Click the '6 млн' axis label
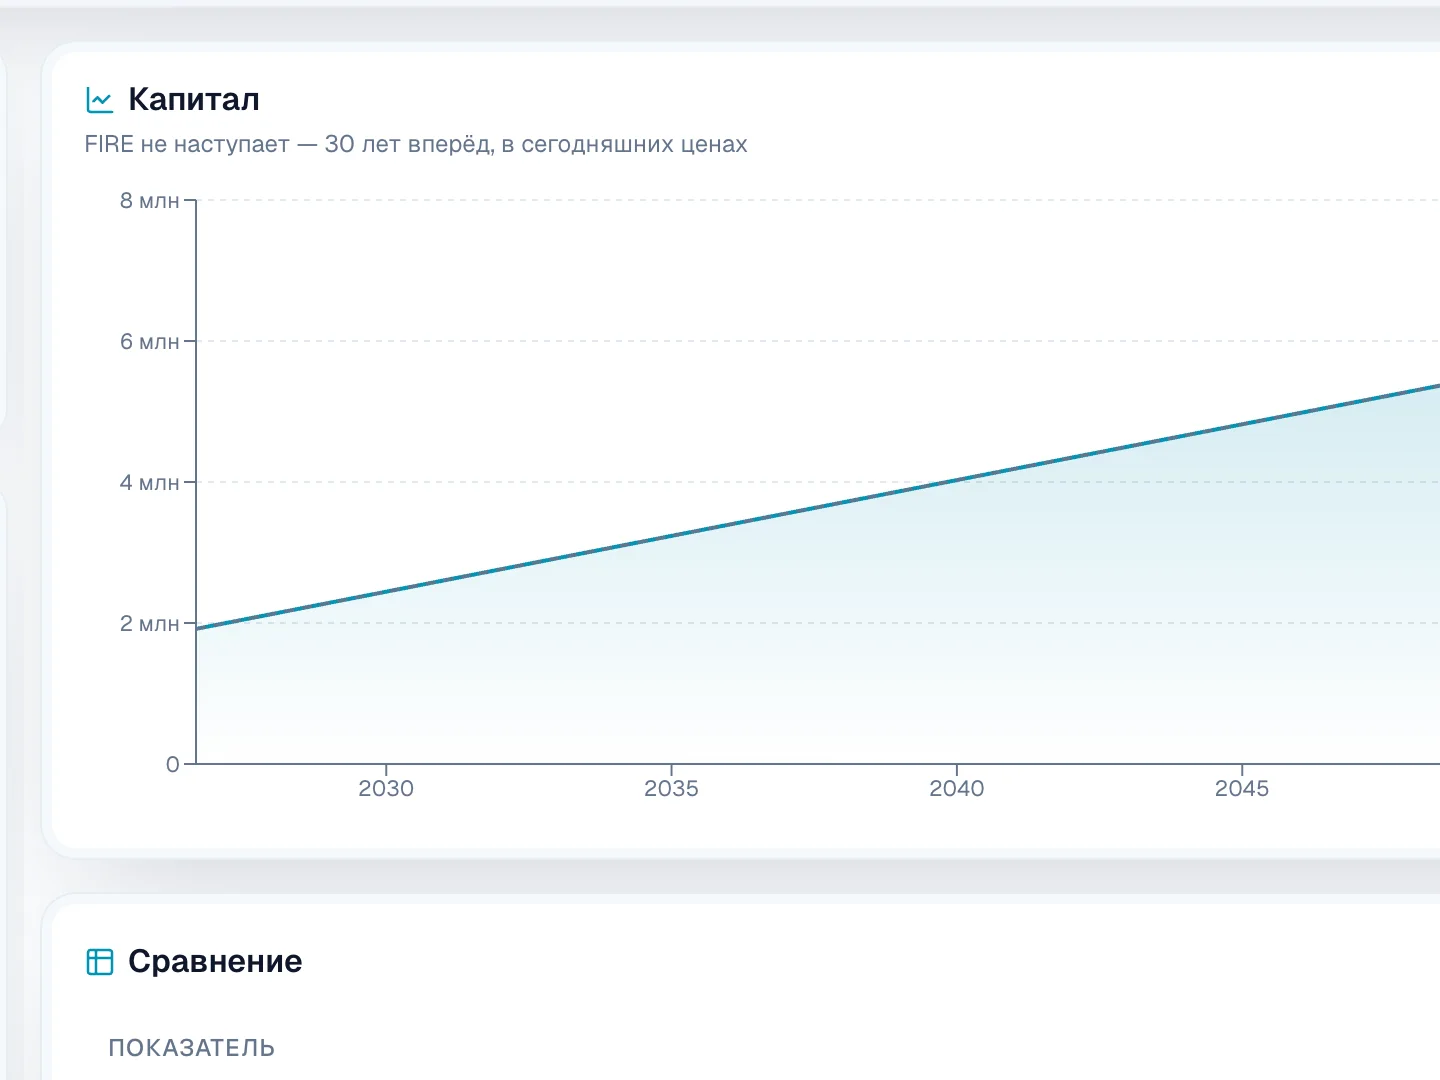This screenshot has height=1080, width=1440. (150, 341)
